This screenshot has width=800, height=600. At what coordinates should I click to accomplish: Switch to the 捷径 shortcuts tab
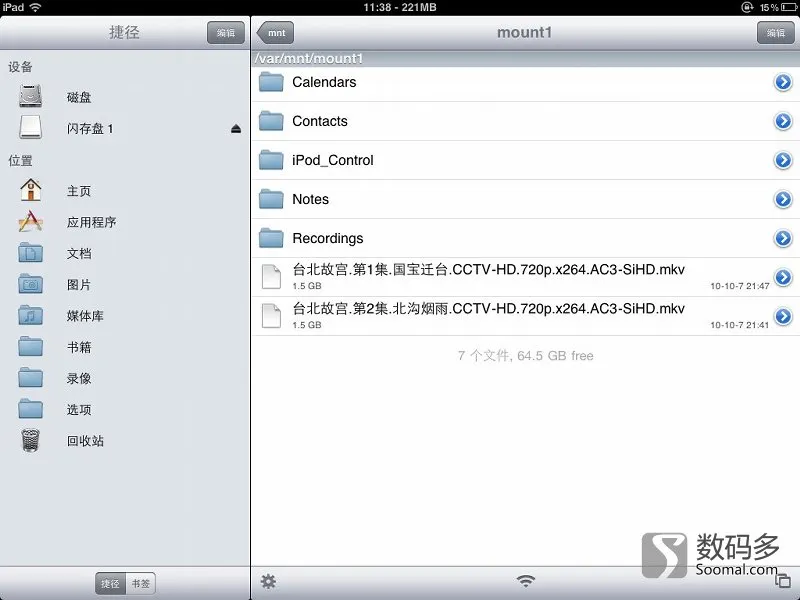point(110,583)
